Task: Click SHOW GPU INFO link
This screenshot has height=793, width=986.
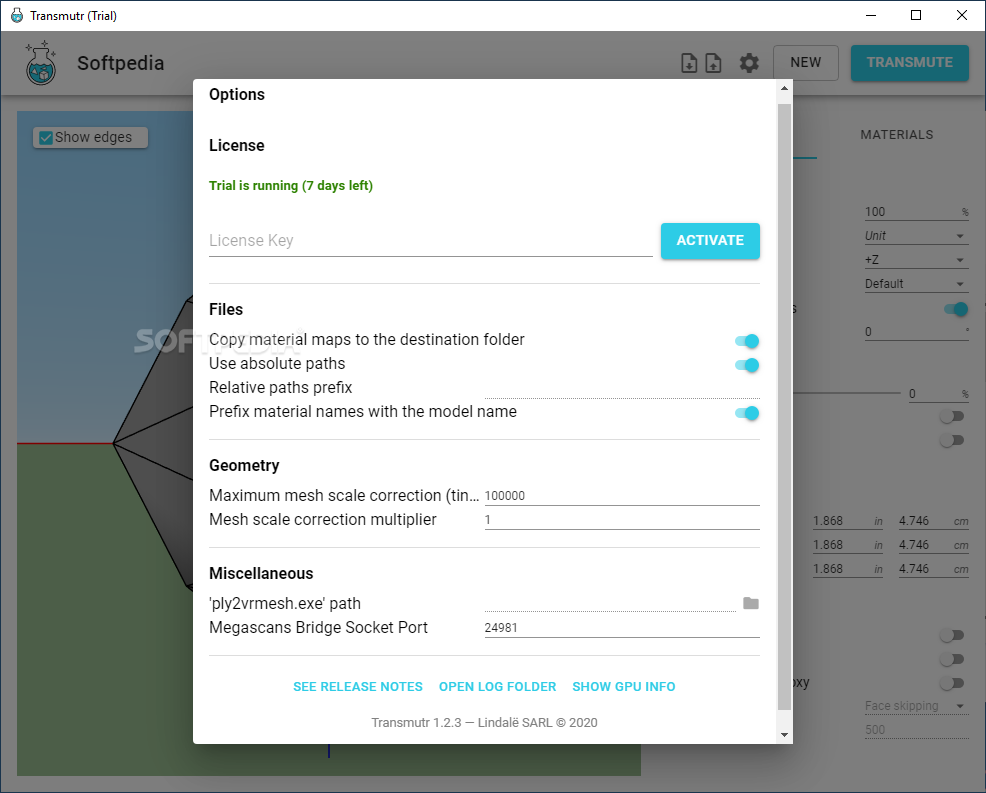Action: pos(624,687)
